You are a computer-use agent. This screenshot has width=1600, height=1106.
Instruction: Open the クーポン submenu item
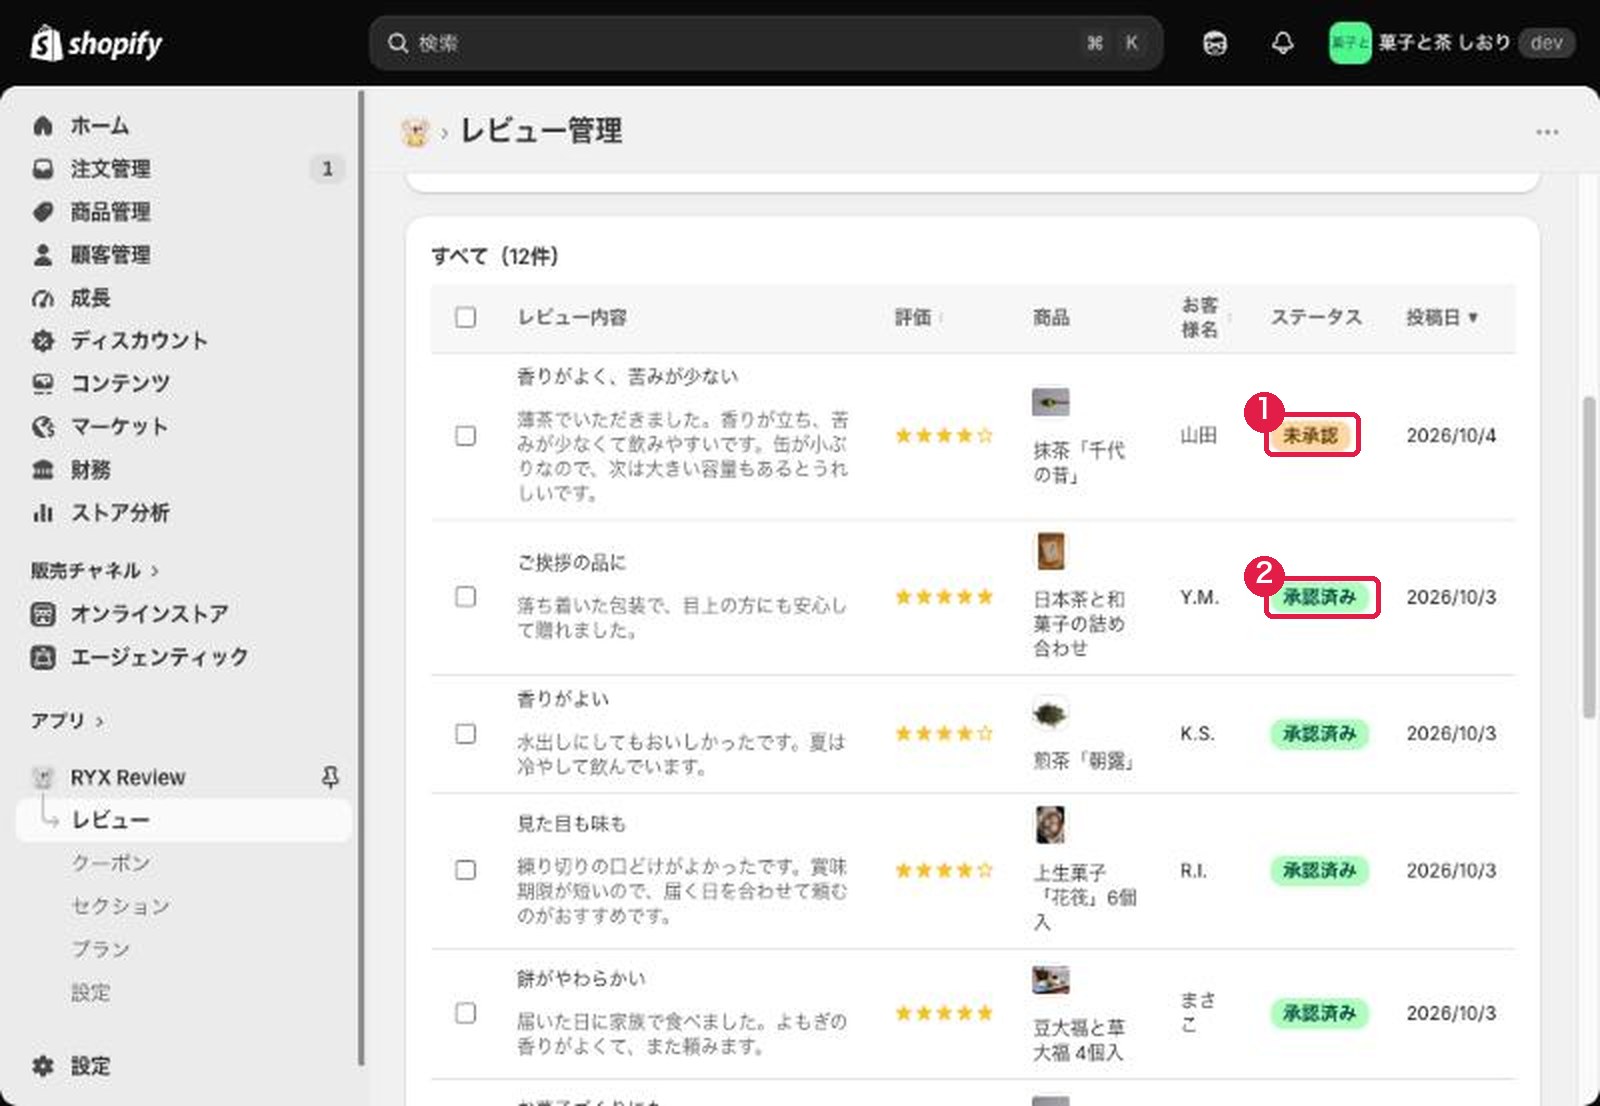coord(110,863)
